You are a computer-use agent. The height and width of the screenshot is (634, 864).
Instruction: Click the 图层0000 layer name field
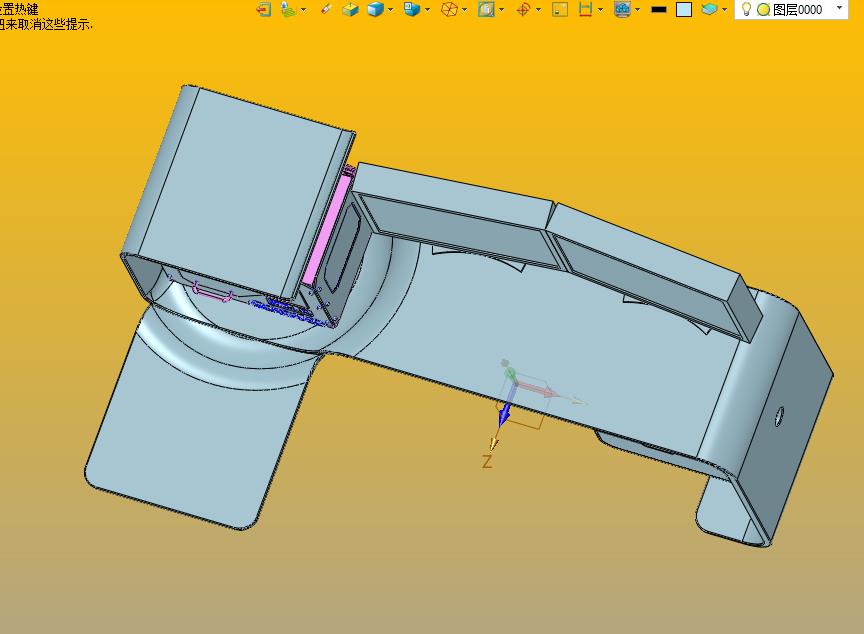pyautogui.click(x=797, y=10)
